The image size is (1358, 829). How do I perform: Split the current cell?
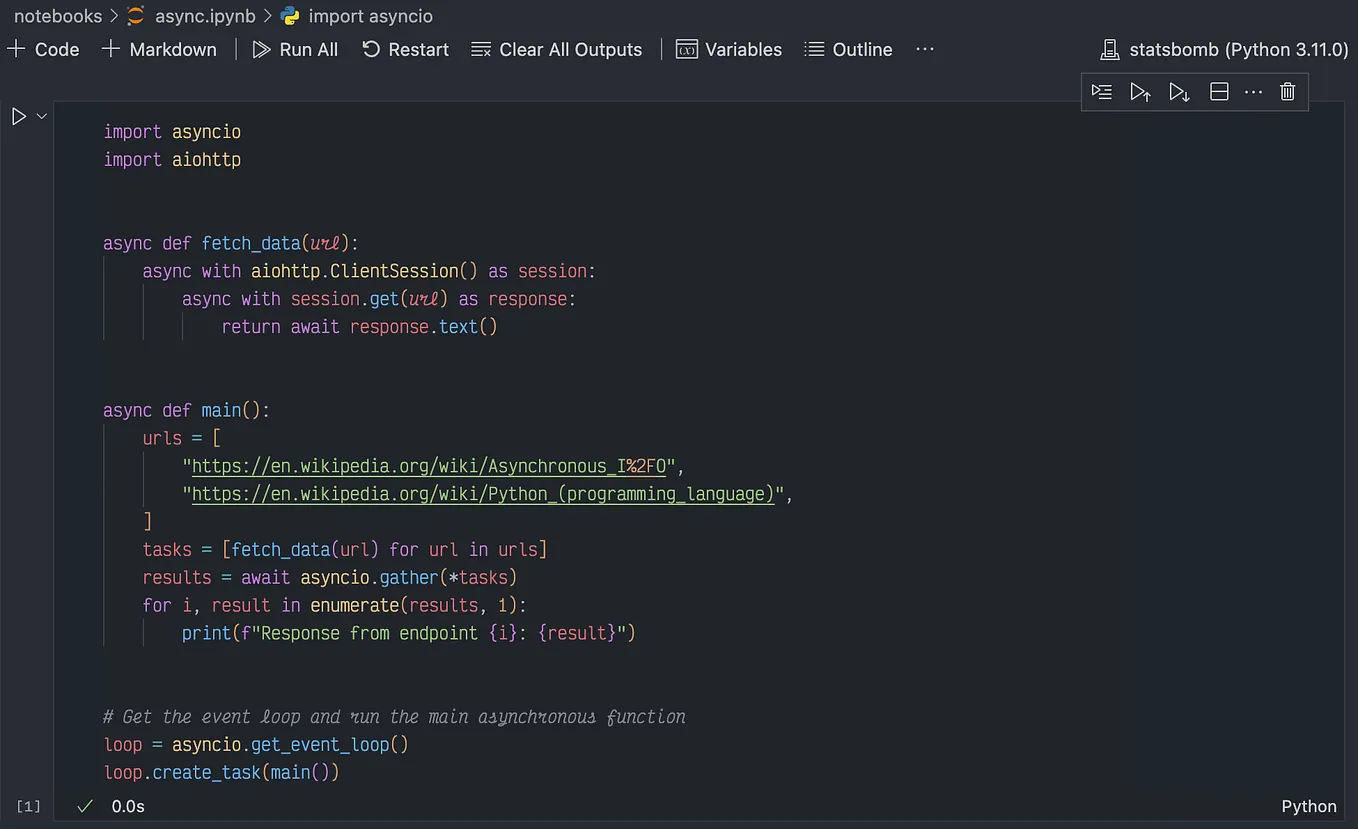1219,91
